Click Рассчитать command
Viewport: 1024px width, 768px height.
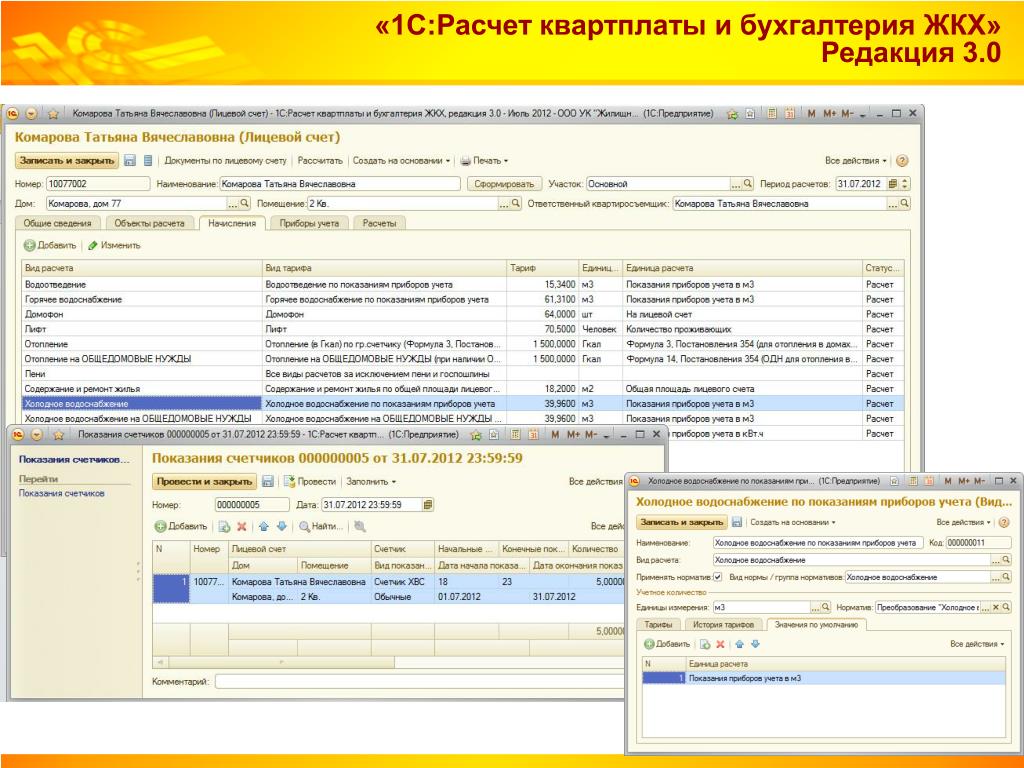click(320, 161)
